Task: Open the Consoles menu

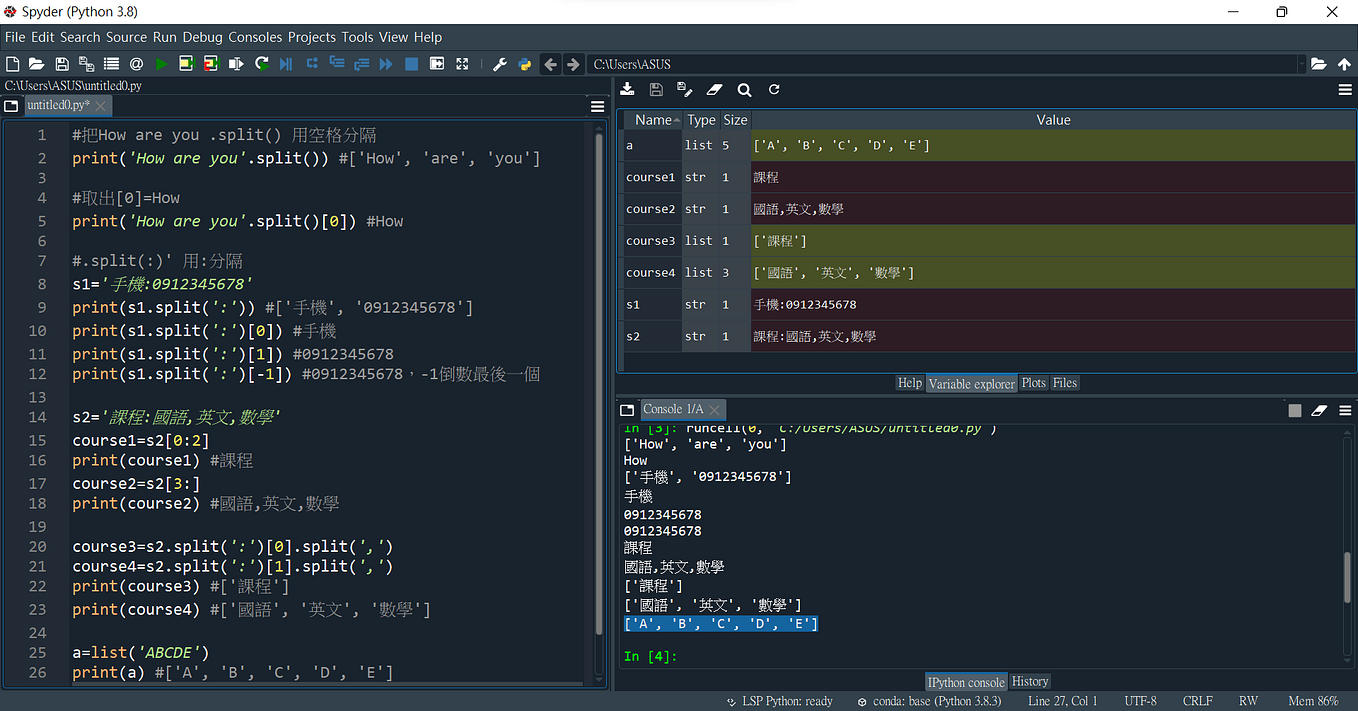Action: pyautogui.click(x=255, y=37)
